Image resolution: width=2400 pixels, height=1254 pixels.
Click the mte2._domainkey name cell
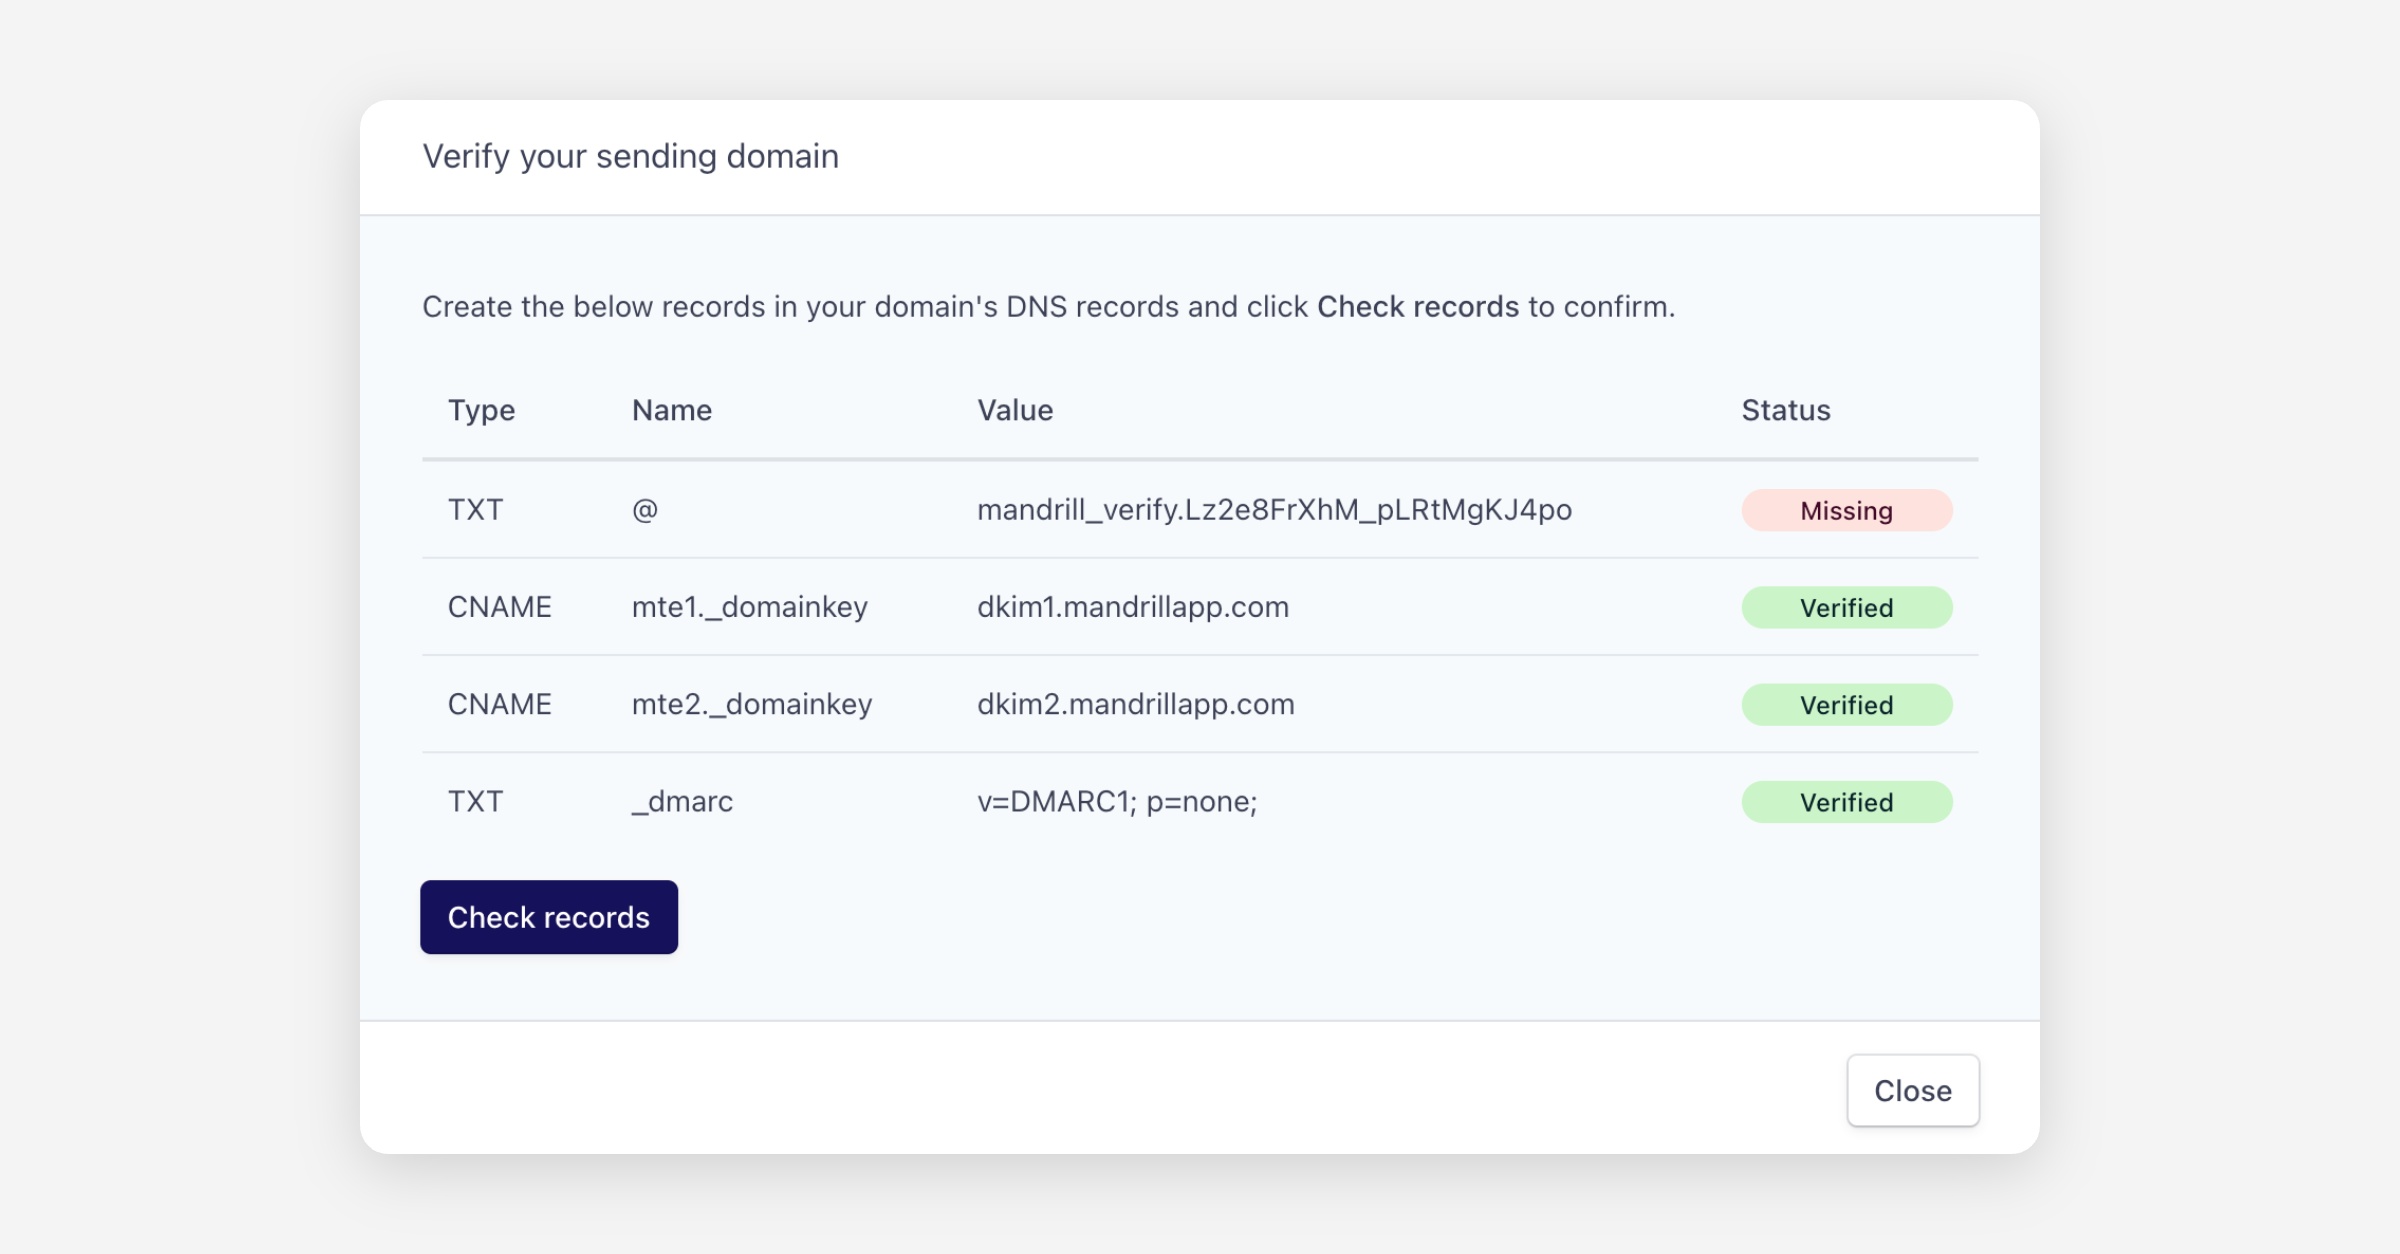(751, 704)
